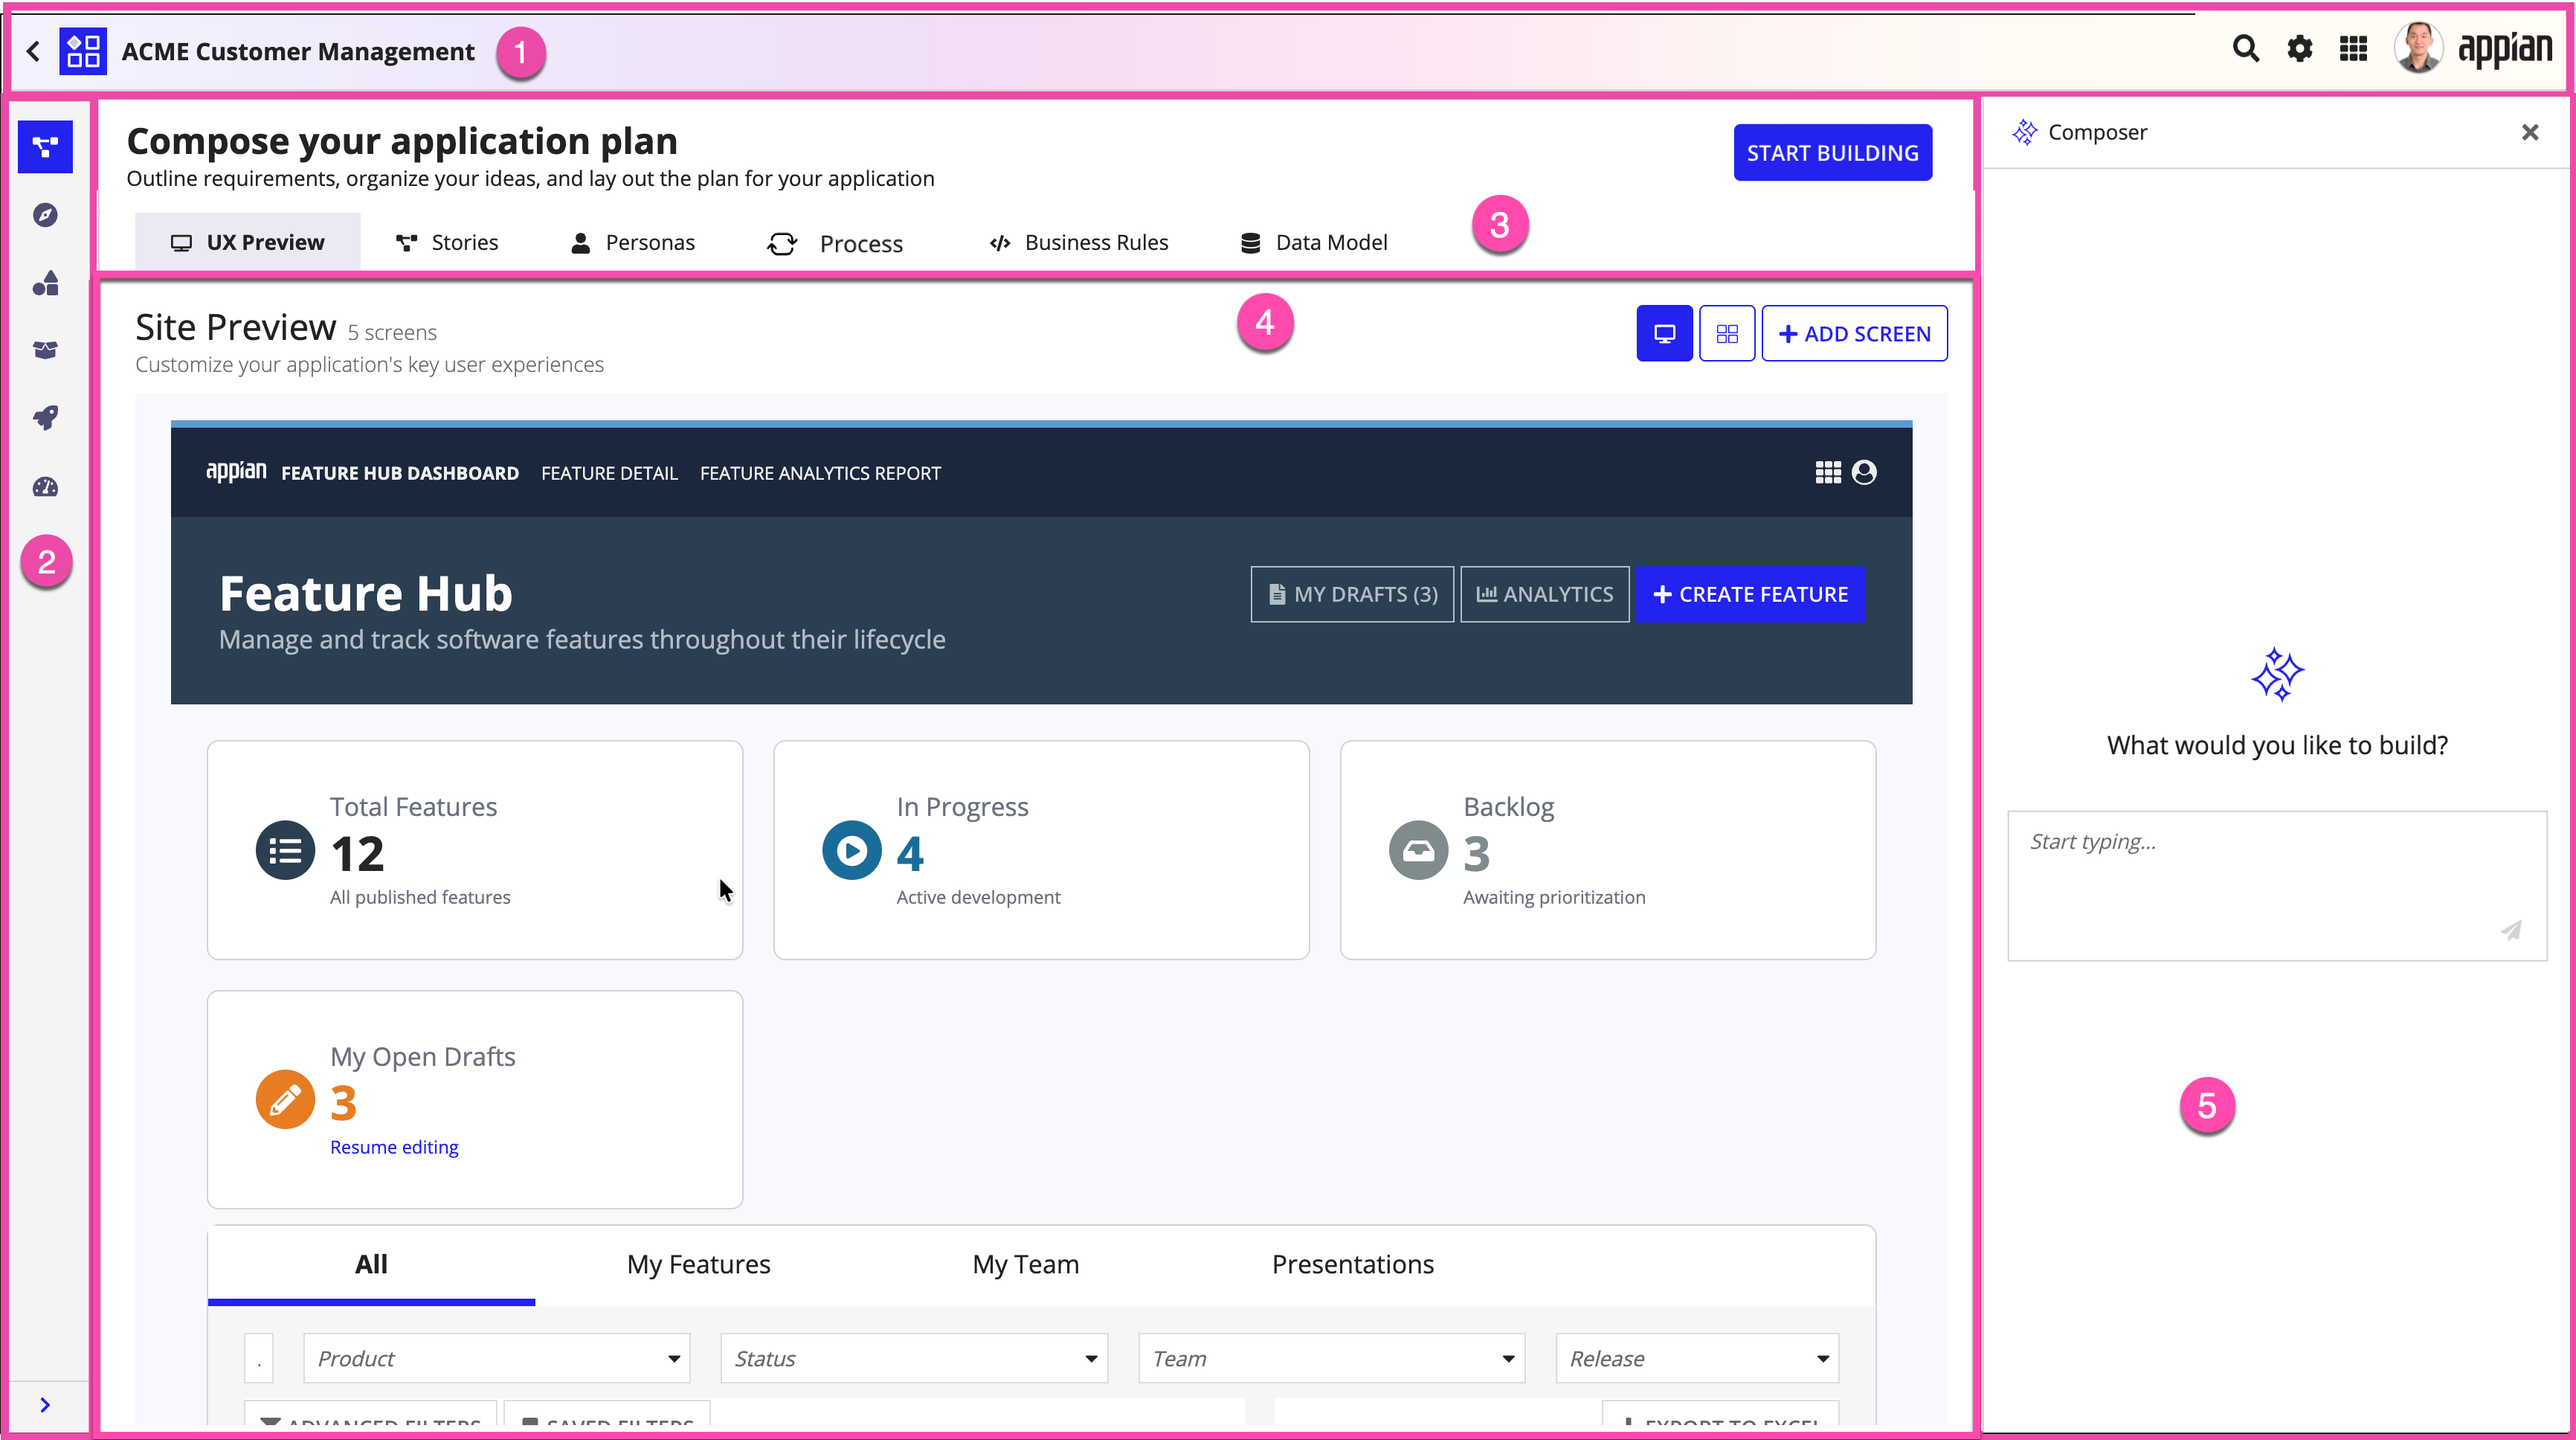This screenshot has height=1440, width=2576.
Task: Open the Status dropdown filter
Action: coord(914,1358)
